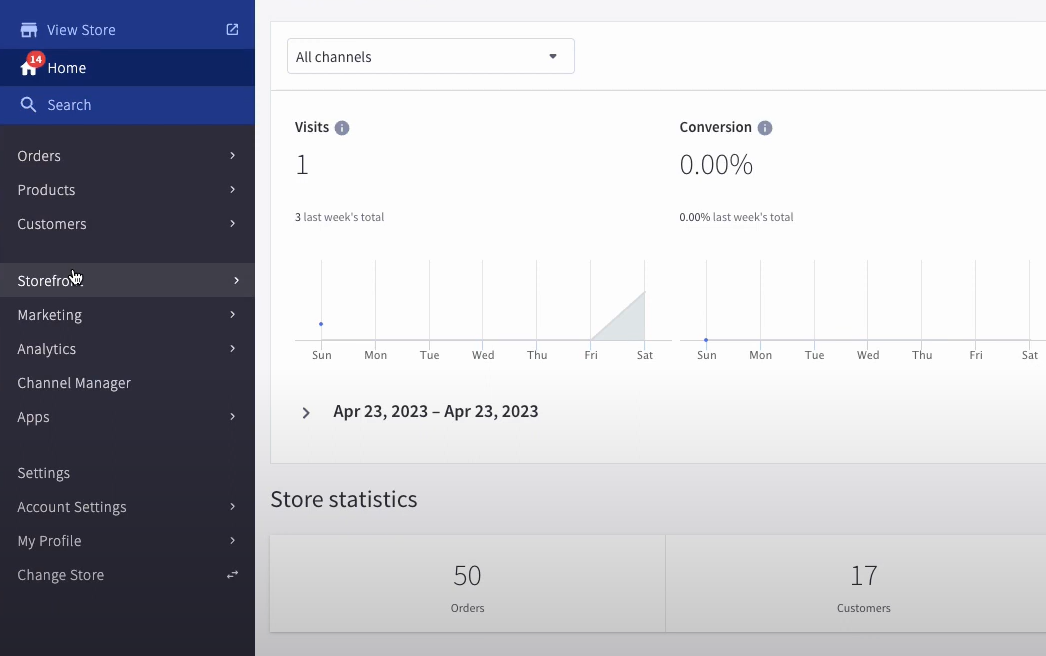The image size is (1046, 656).
Task: Click the Sunday data point in Visits chart
Action: 321,324
